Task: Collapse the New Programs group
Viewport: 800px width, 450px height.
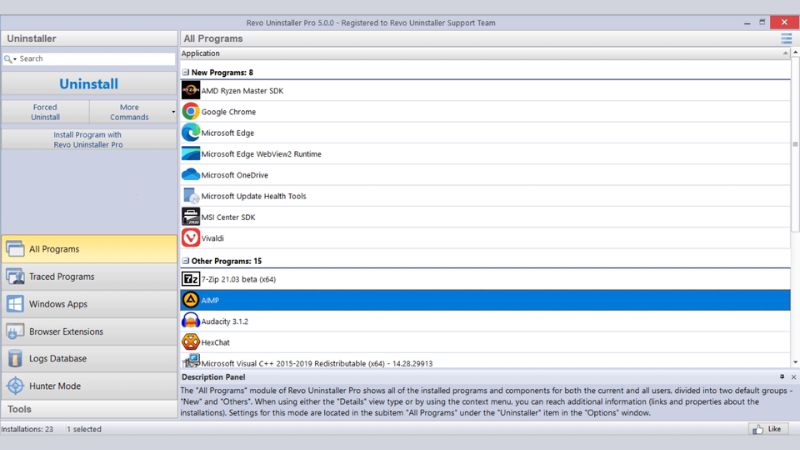Action: (x=186, y=72)
